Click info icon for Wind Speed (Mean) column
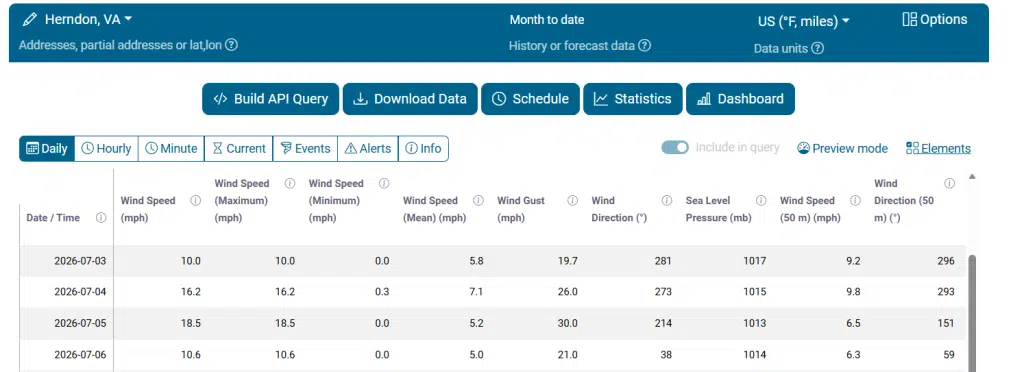Screen dimensions: 1024x372 point(478,201)
